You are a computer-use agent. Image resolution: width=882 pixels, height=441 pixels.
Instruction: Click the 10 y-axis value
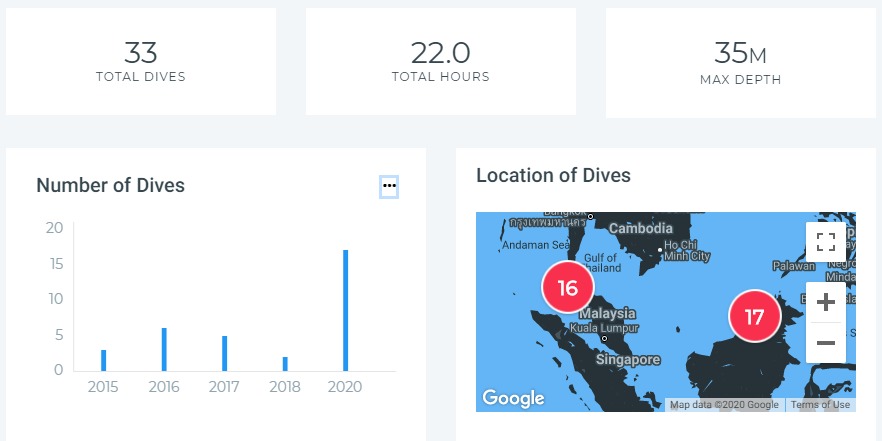(x=56, y=299)
